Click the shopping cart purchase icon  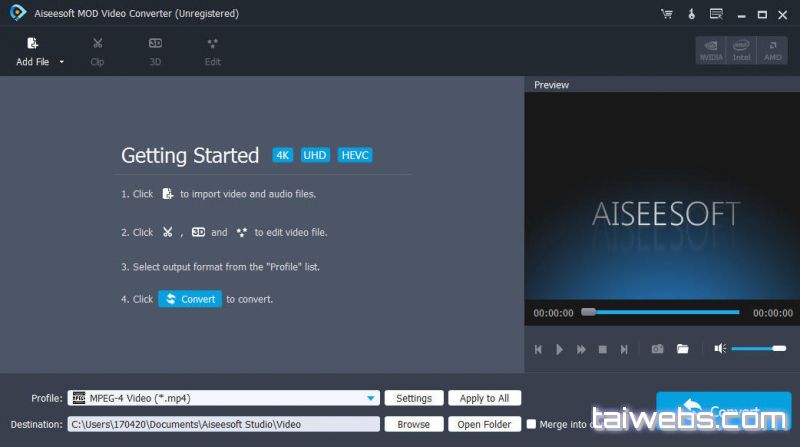pos(667,14)
